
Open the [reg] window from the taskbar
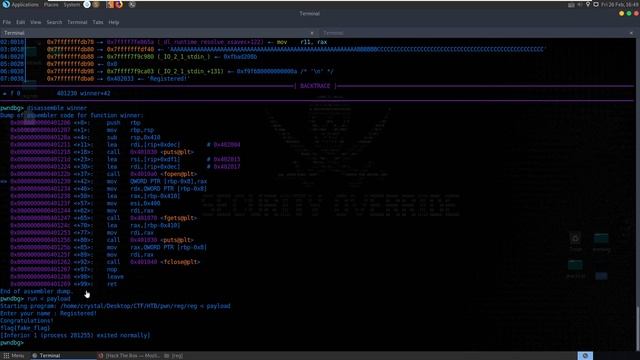pyautogui.click(x=174, y=356)
